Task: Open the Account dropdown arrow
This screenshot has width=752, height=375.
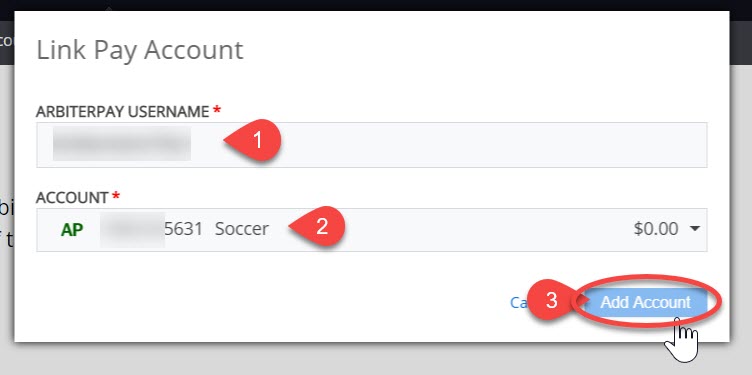Action: pyautogui.click(x=695, y=229)
